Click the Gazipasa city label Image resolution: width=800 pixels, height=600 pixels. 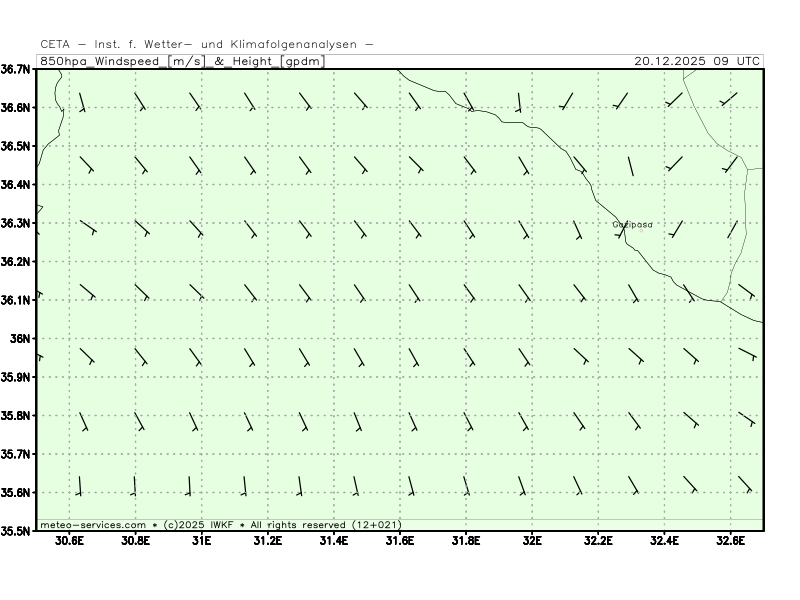coord(632,225)
